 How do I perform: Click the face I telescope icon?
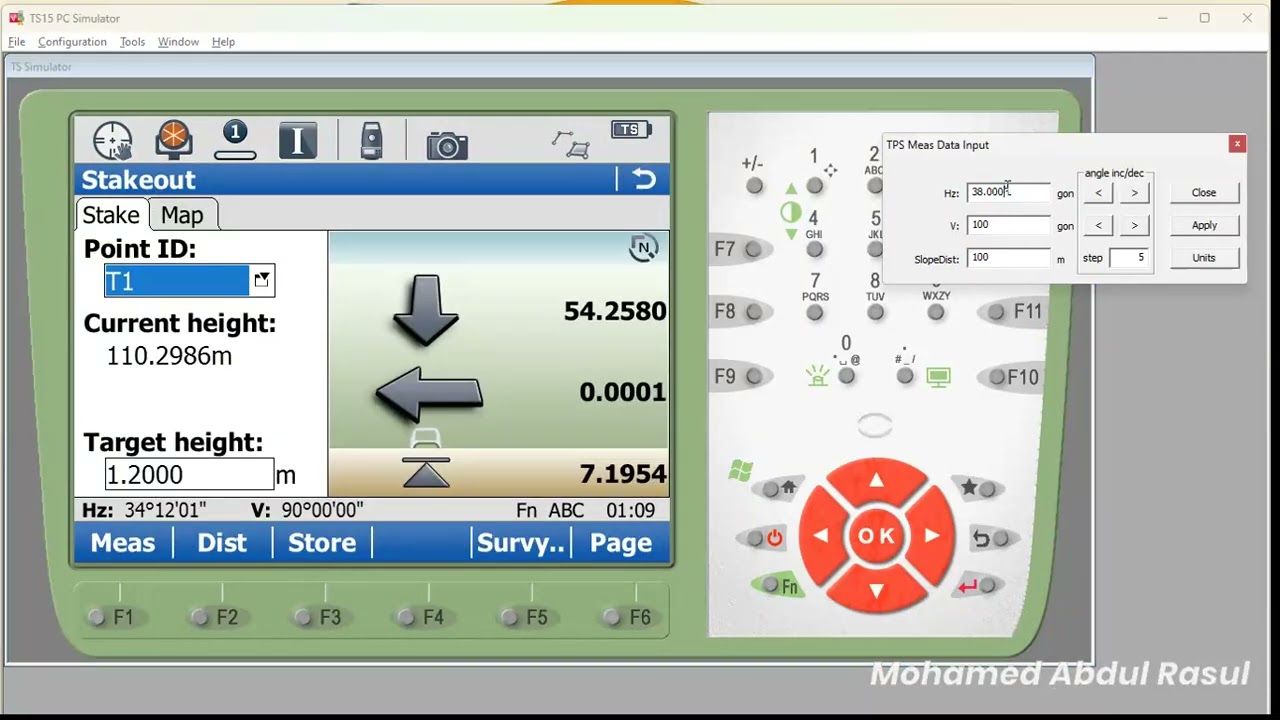point(297,140)
